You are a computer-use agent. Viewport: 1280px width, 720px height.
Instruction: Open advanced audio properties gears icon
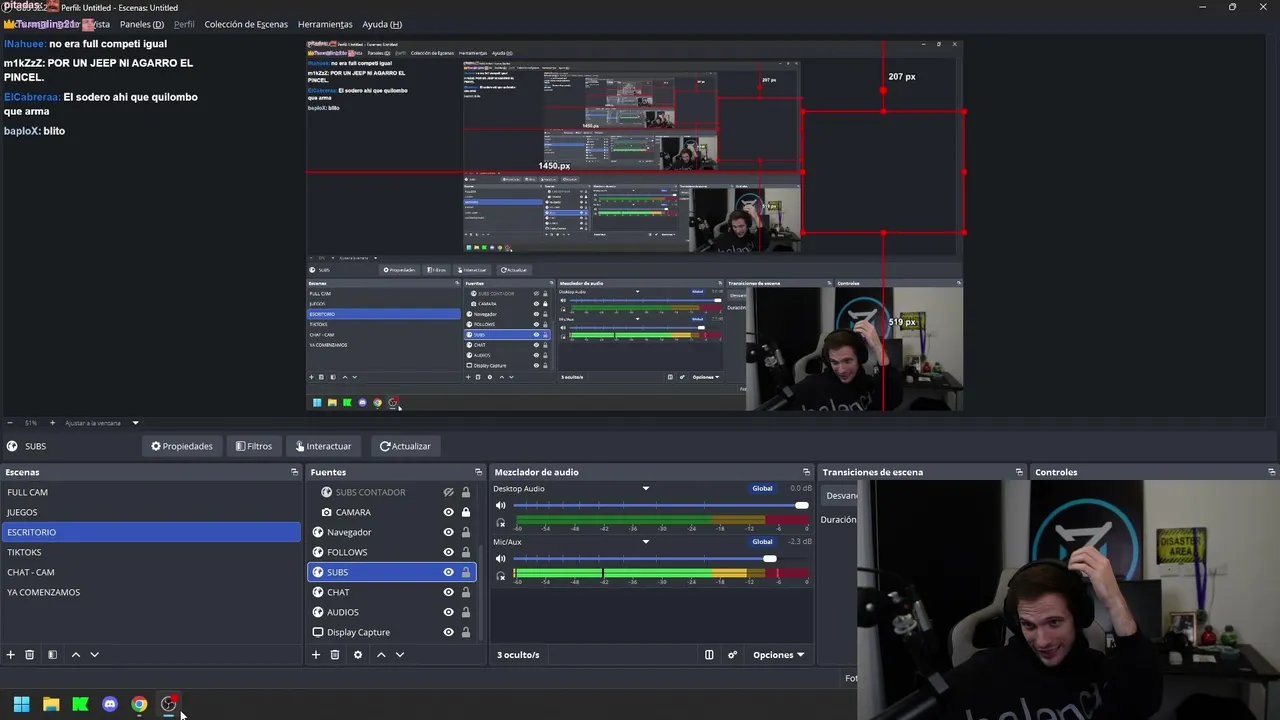pos(732,655)
